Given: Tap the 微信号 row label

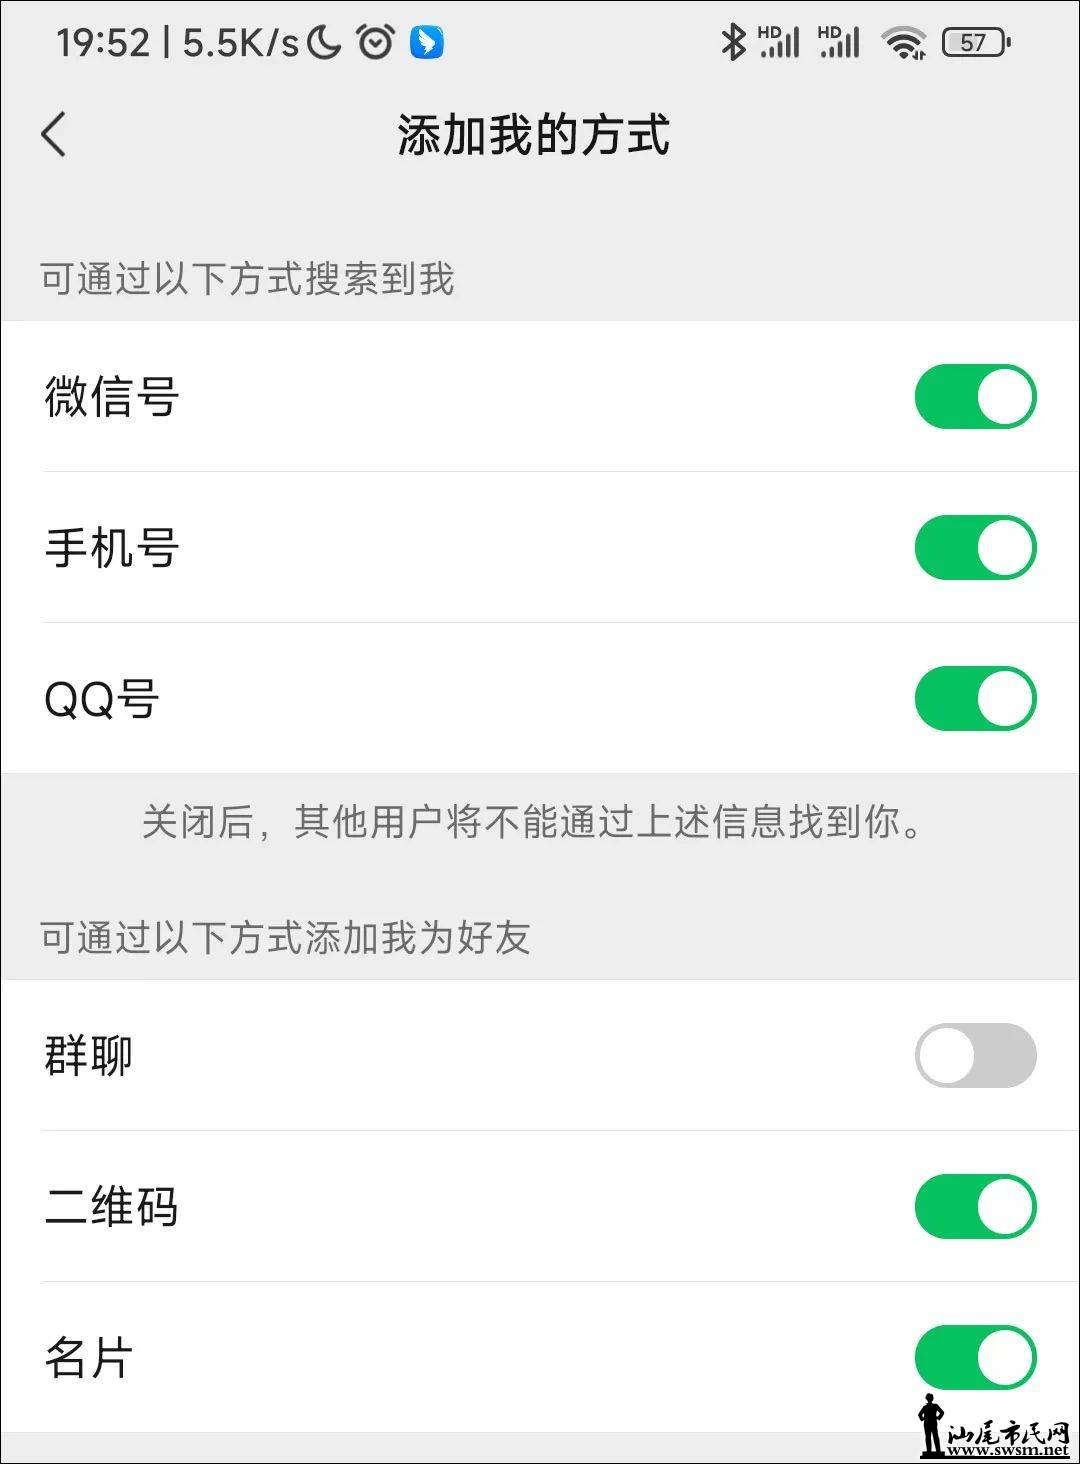Looking at the screenshot, I should pyautogui.click(x=112, y=397).
